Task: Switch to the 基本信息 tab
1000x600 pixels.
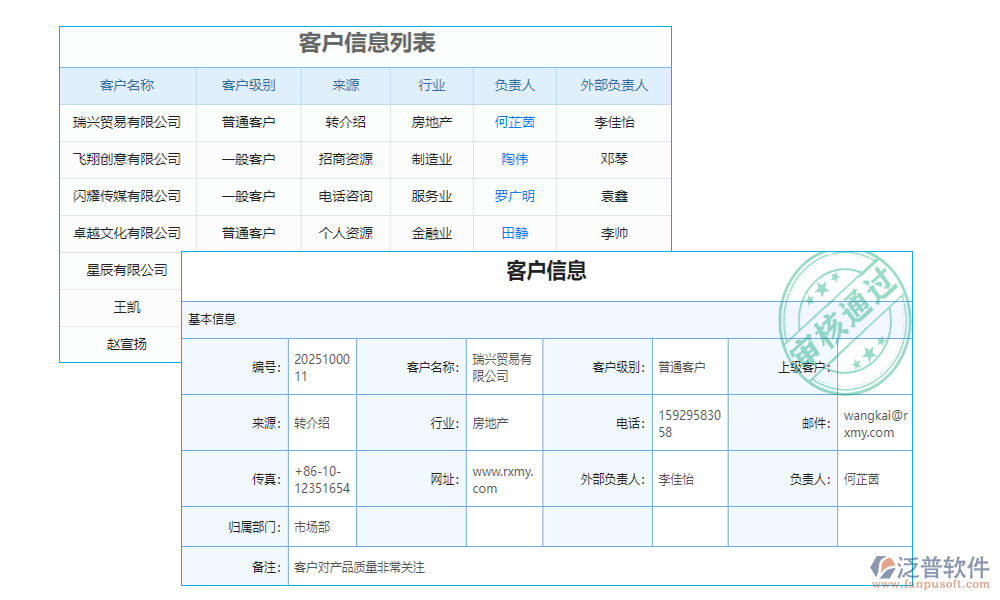Action: (x=212, y=320)
